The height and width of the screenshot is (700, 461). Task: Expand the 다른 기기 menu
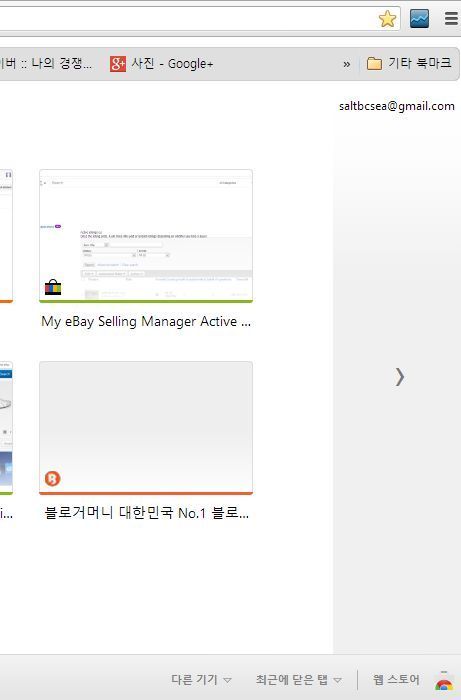pos(201,680)
